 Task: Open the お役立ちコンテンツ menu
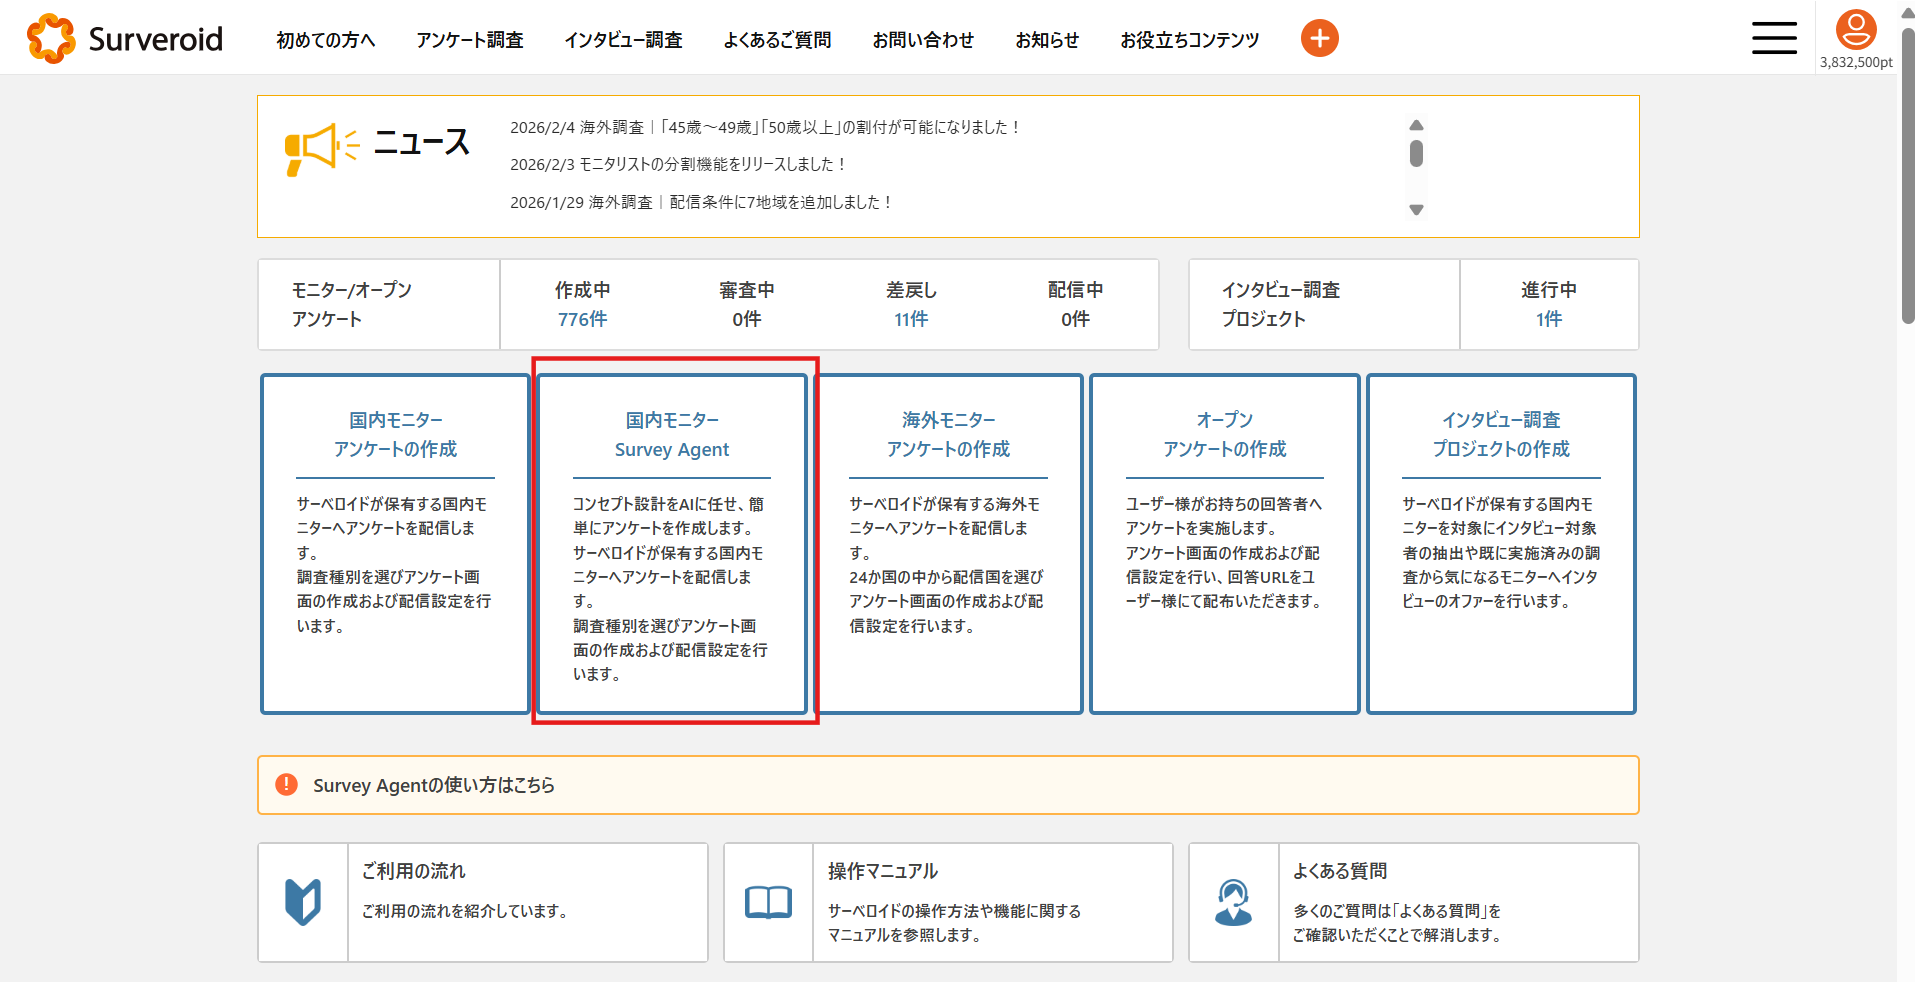click(1189, 40)
